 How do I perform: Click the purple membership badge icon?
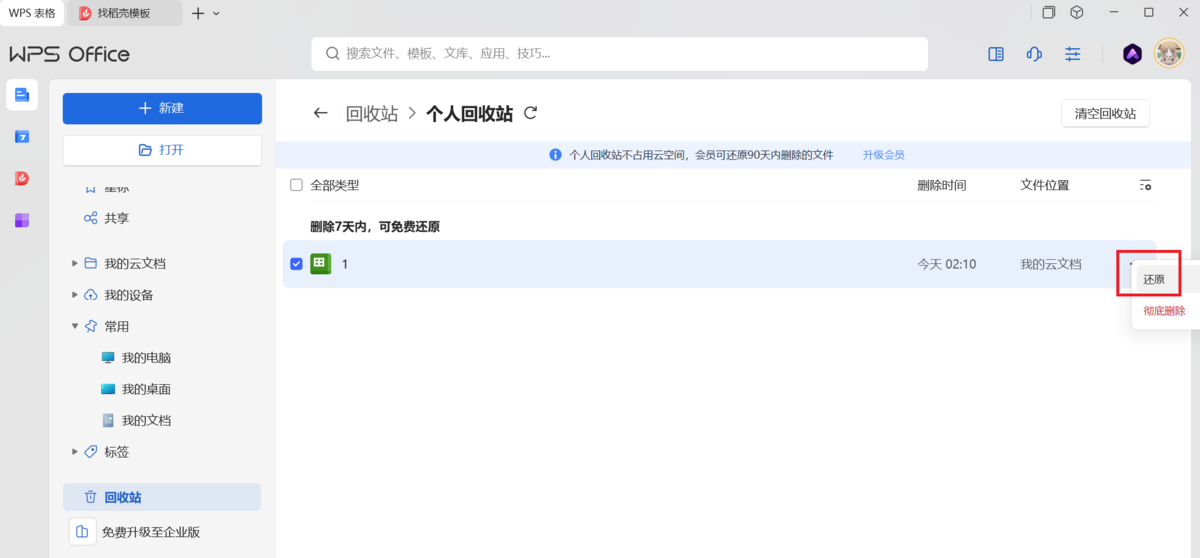tap(1131, 54)
